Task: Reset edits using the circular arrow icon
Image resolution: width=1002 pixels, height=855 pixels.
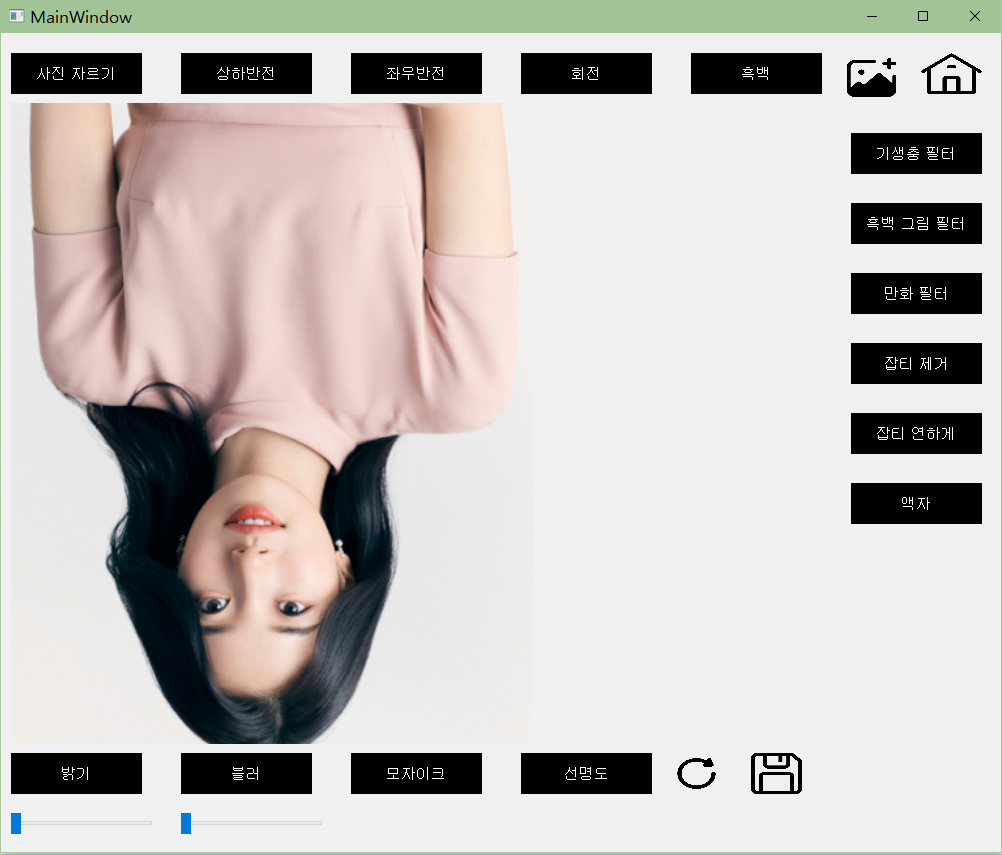Action: 696,773
